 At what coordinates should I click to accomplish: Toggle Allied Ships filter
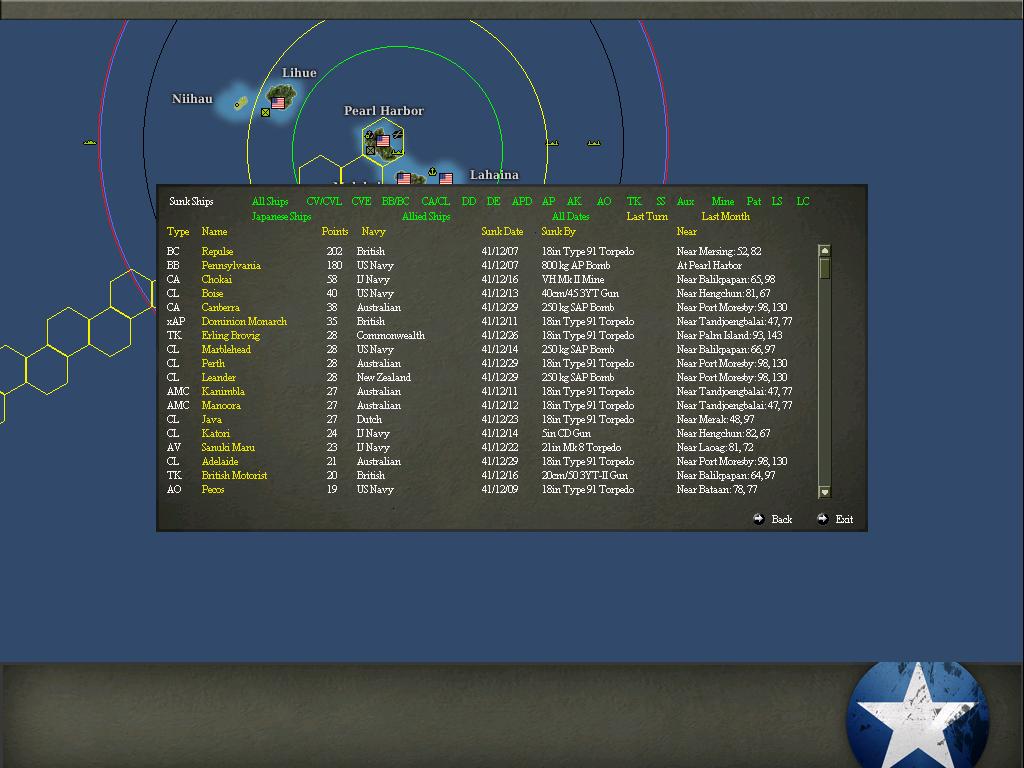tap(426, 216)
